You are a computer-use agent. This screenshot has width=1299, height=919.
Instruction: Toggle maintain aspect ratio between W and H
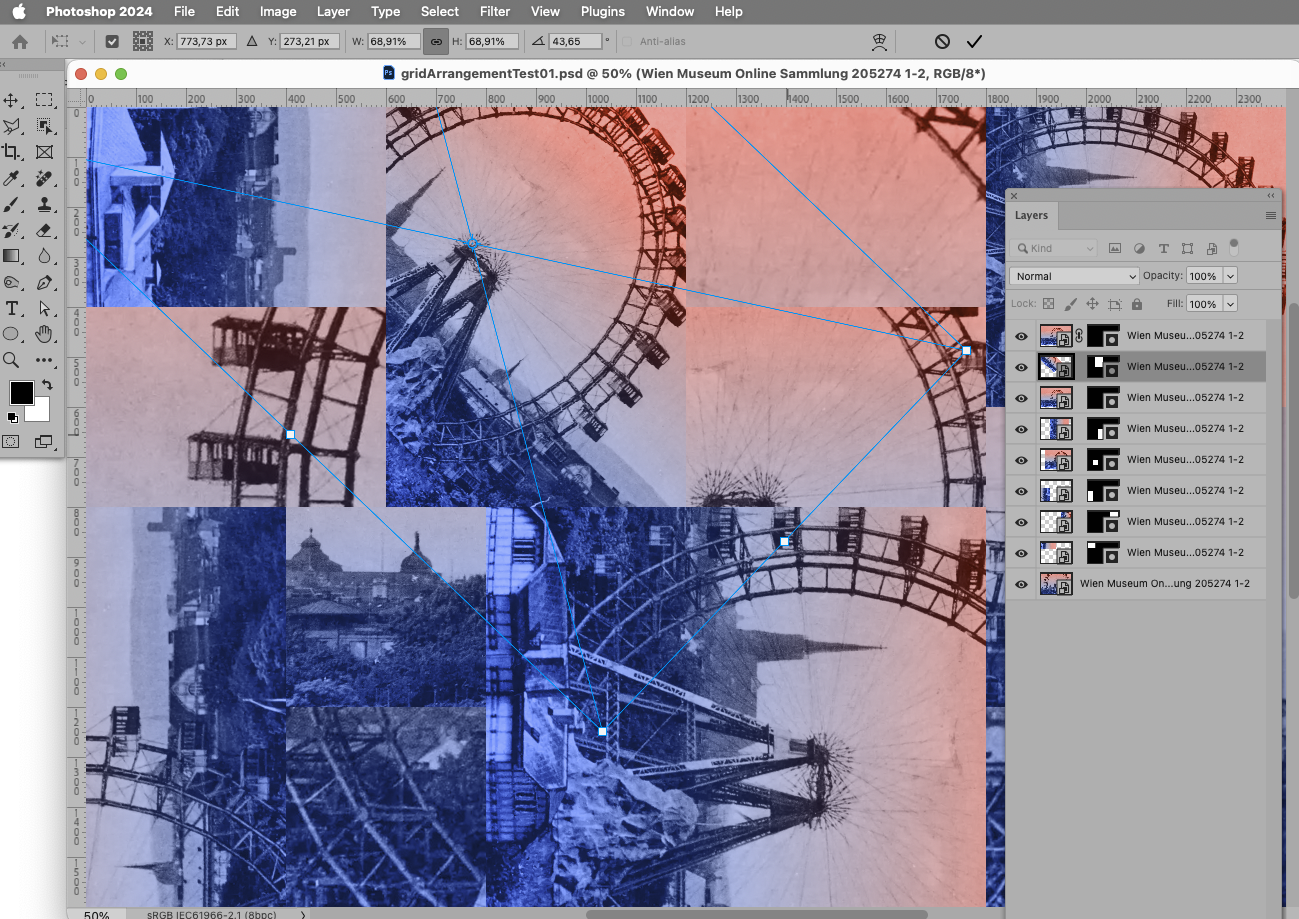point(435,41)
